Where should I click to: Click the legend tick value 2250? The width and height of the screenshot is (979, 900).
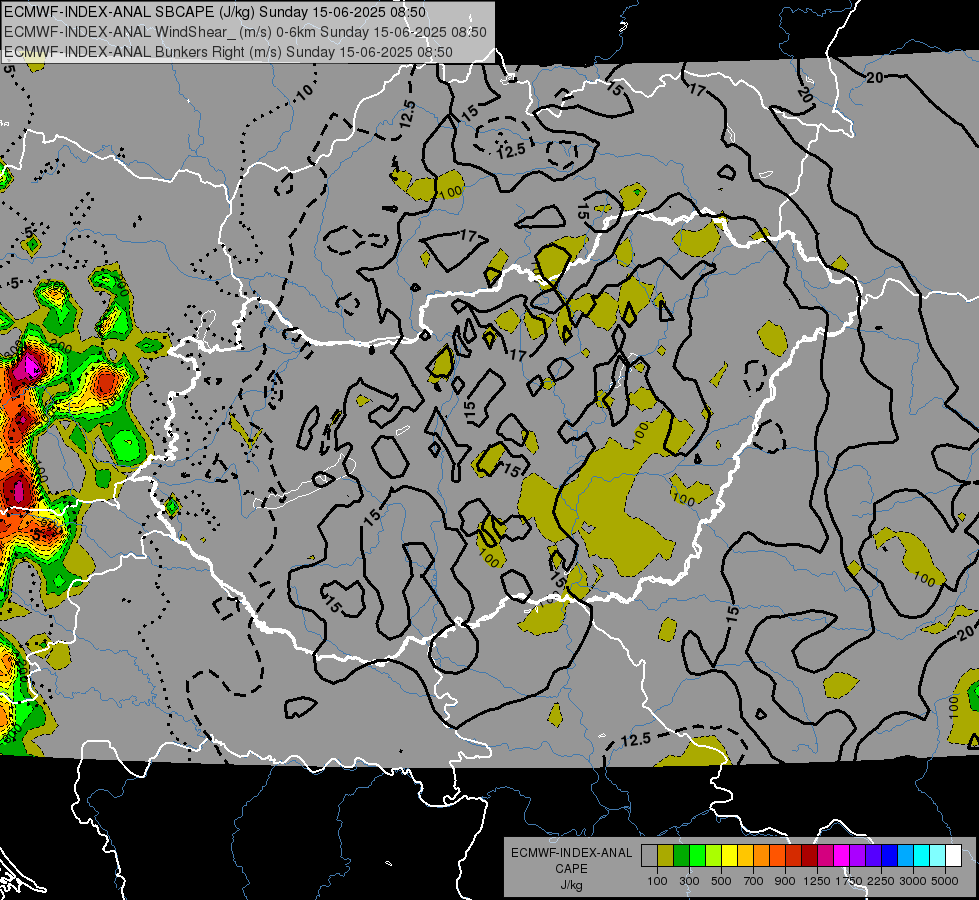pos(881,881)
